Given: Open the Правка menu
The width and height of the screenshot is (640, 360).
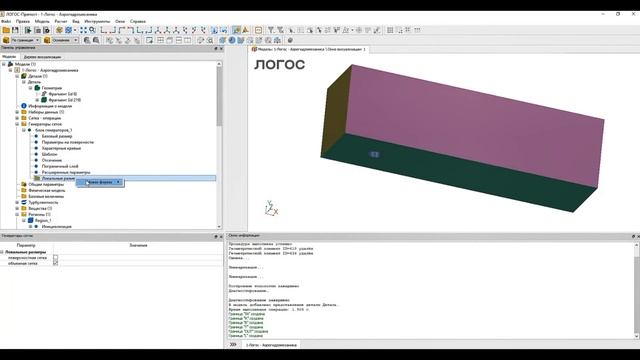Looking at the screenshot, I should point(23,21).
